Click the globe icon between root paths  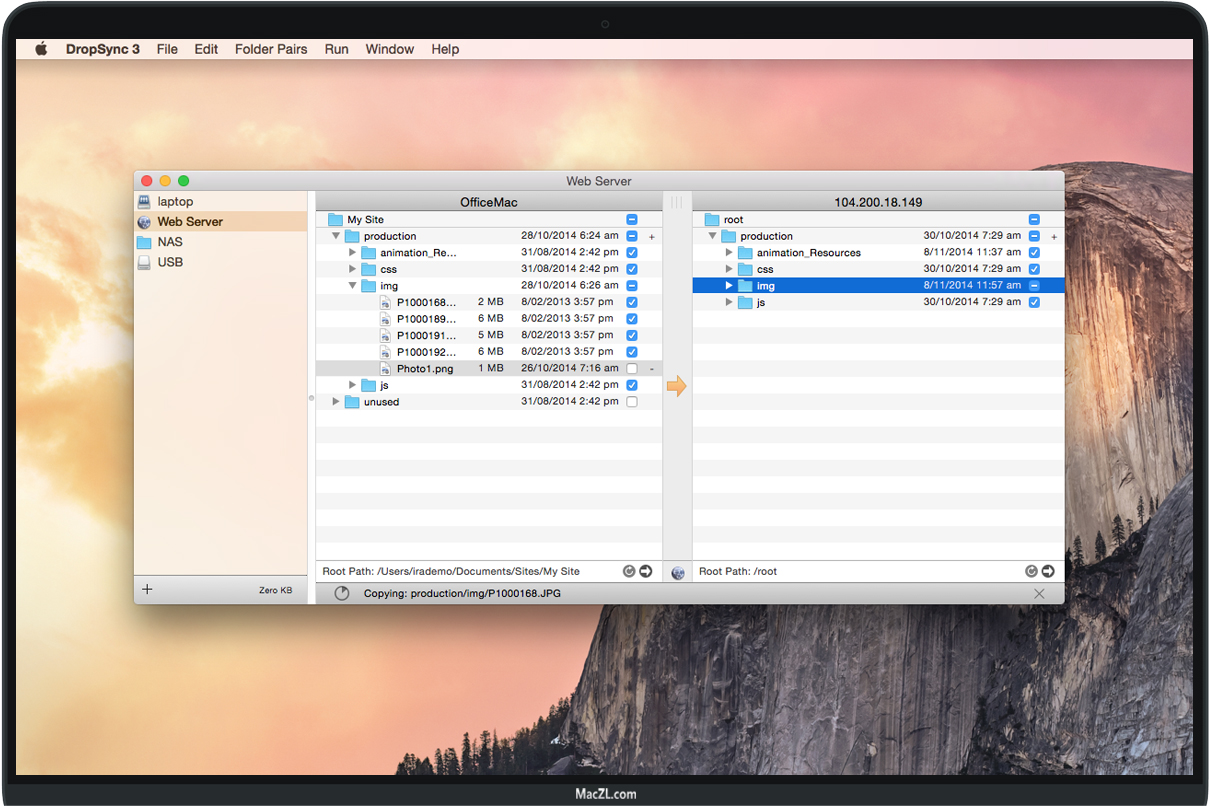678,572
